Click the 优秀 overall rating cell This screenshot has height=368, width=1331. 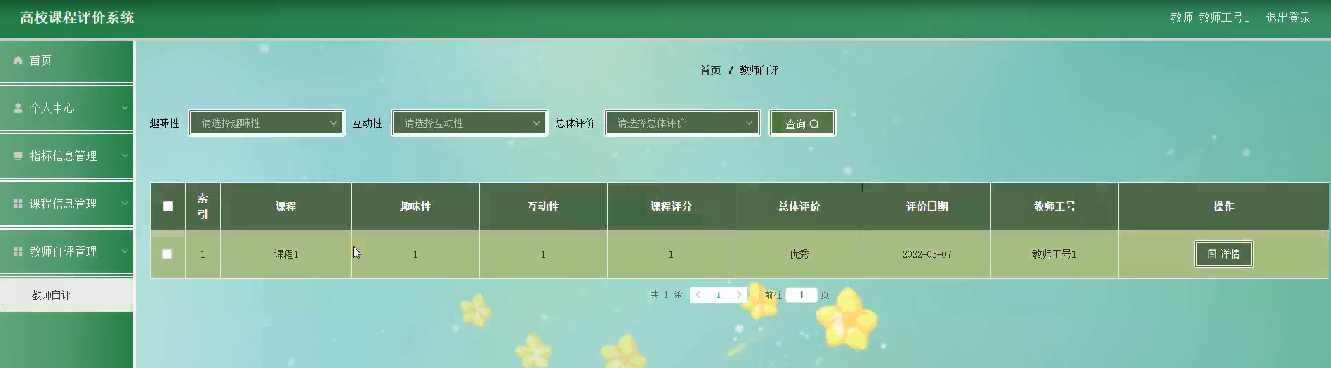coord(799,254)
